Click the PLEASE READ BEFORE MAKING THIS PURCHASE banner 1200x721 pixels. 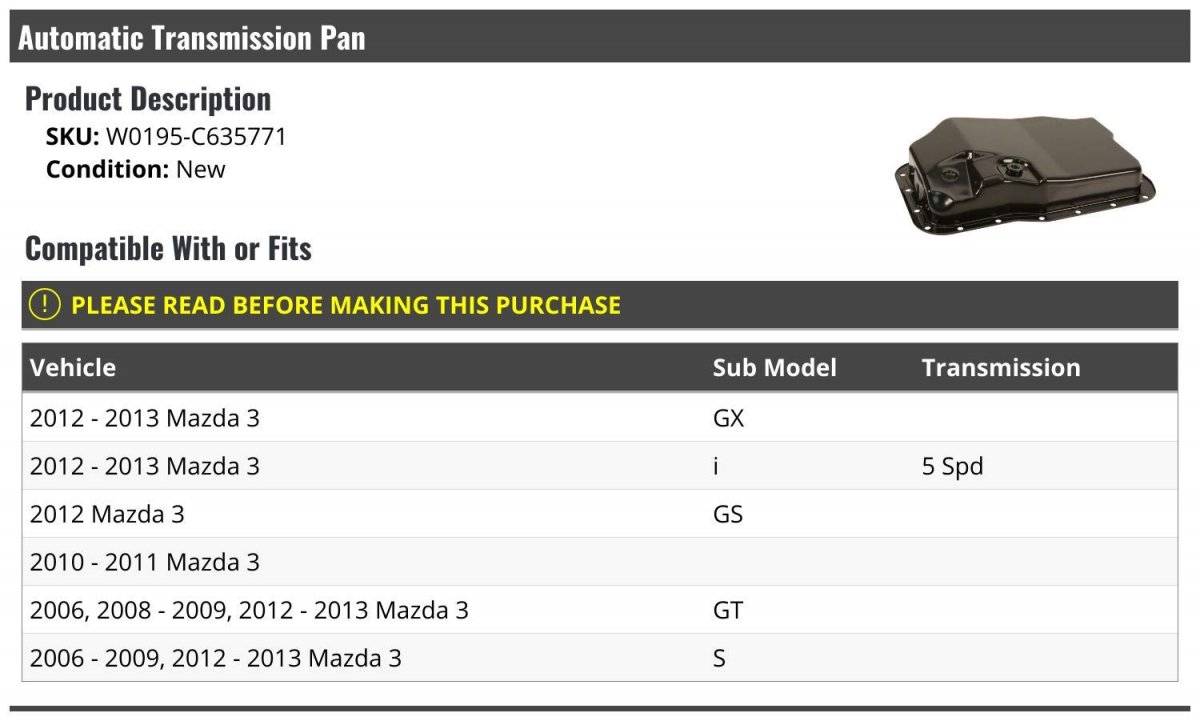tap(600, 305)
